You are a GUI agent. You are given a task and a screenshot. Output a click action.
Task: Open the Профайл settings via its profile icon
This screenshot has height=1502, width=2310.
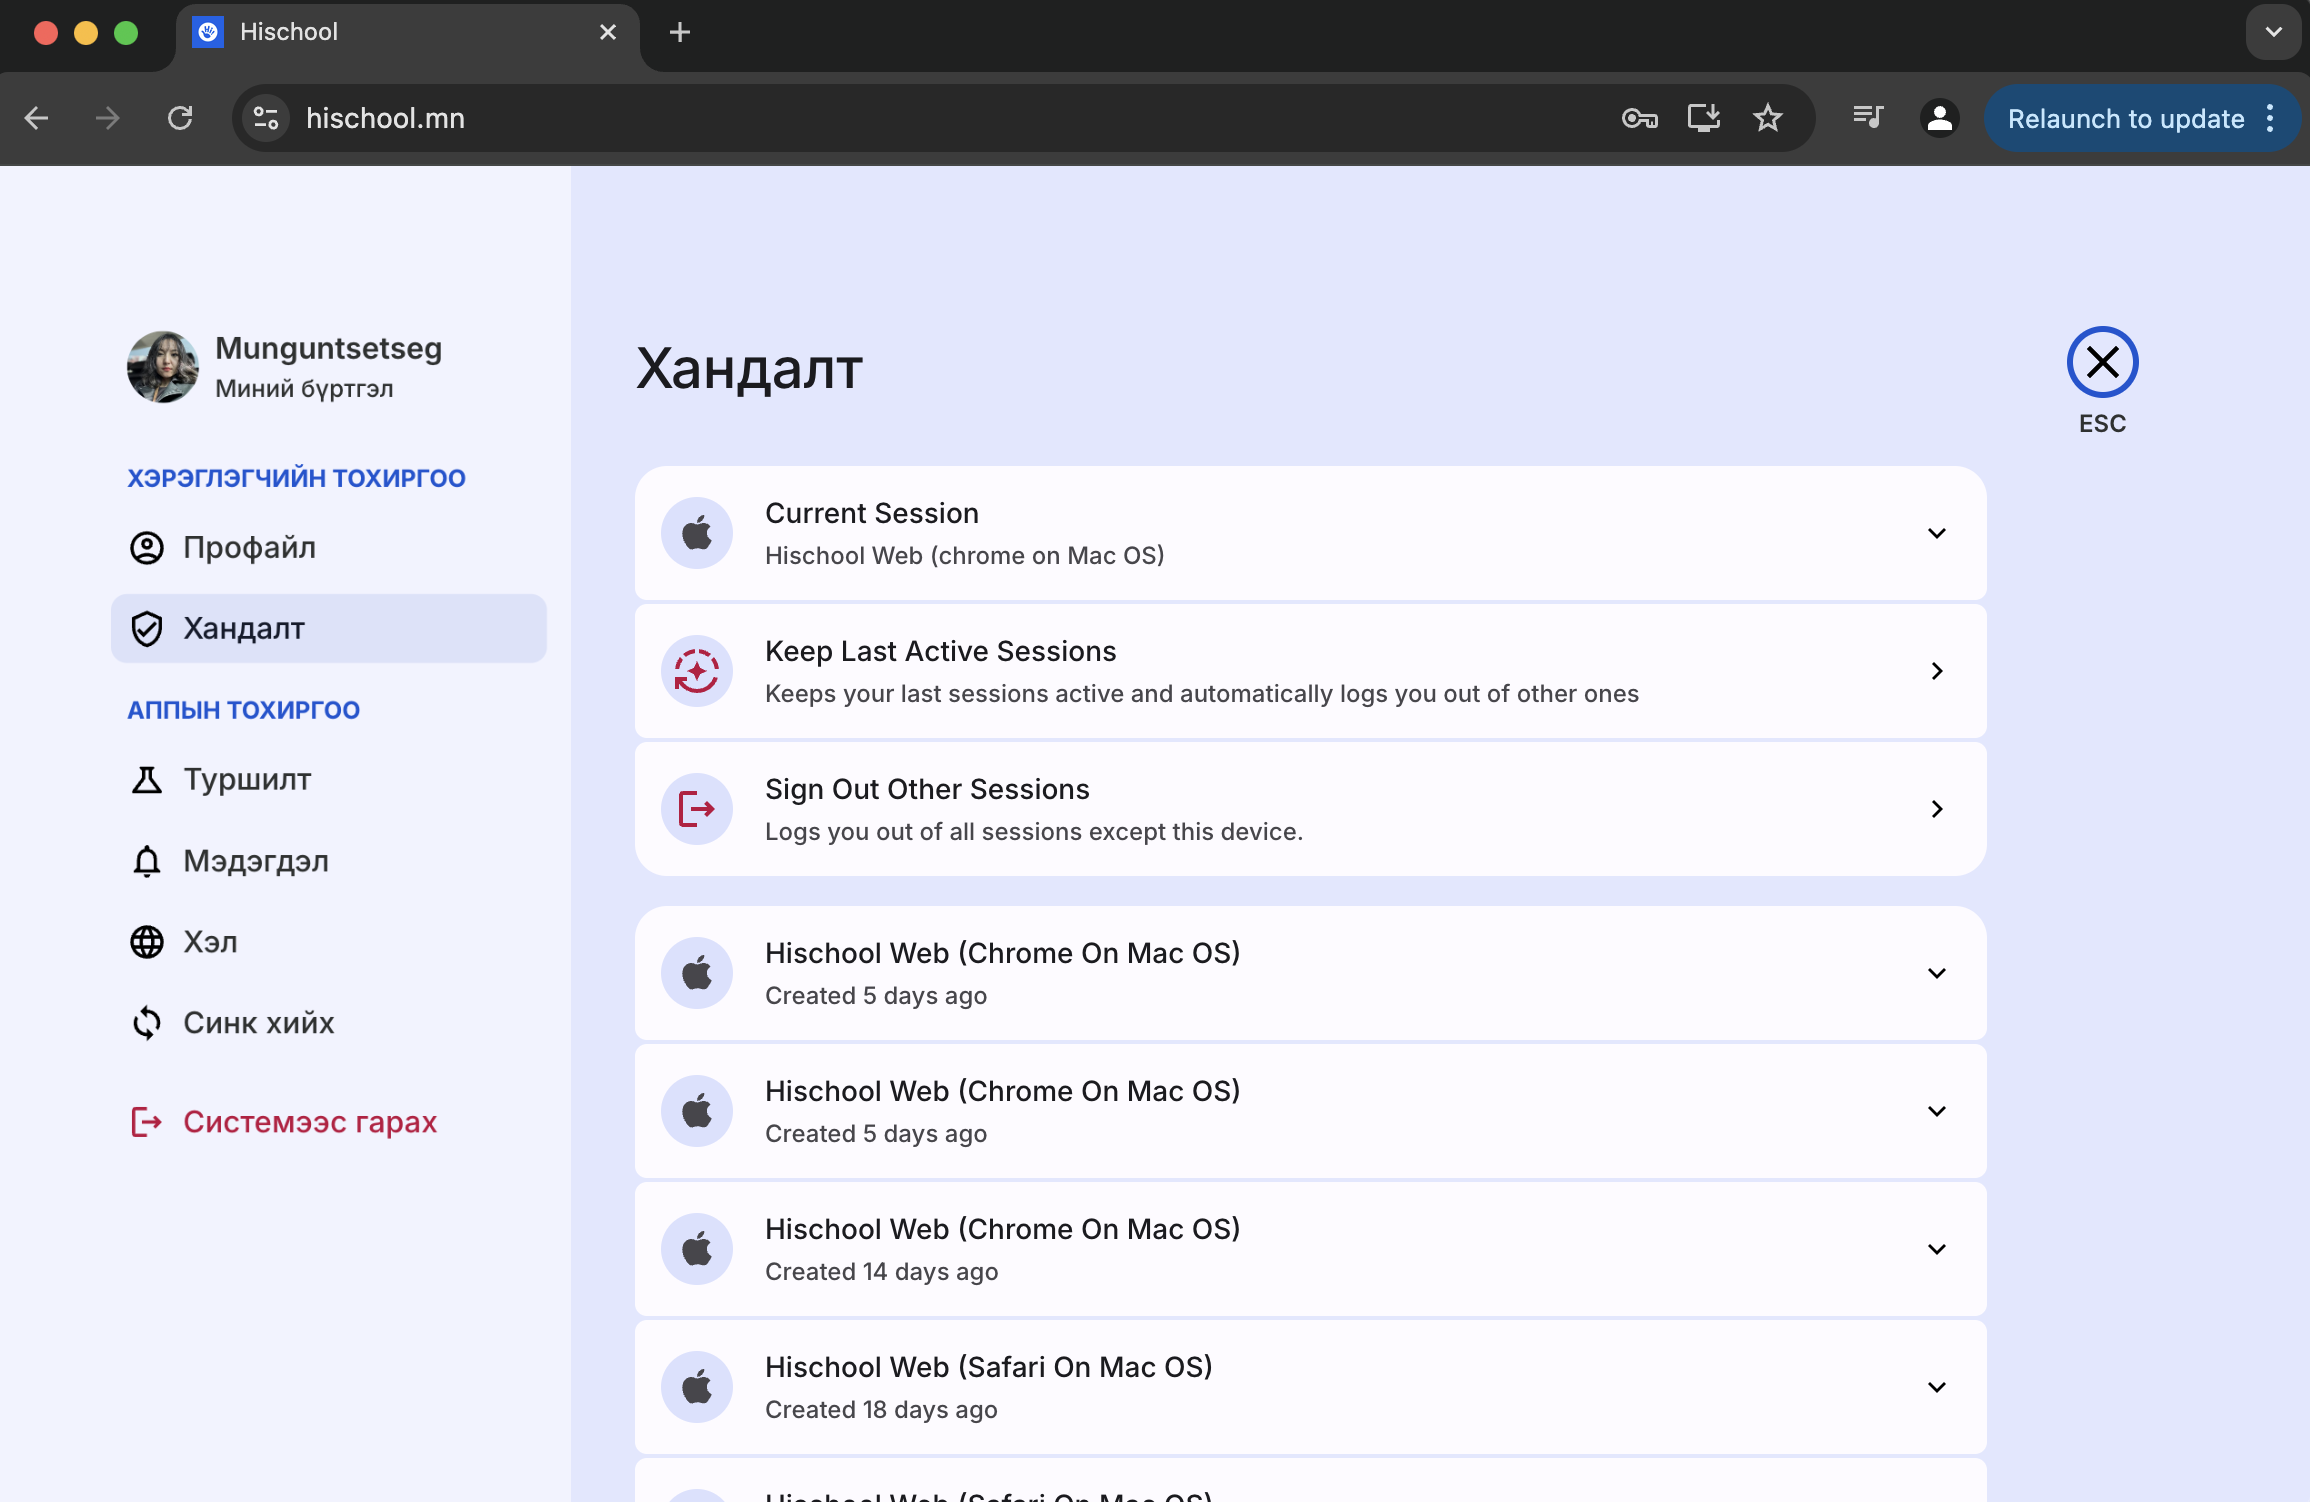coord(147,547)
